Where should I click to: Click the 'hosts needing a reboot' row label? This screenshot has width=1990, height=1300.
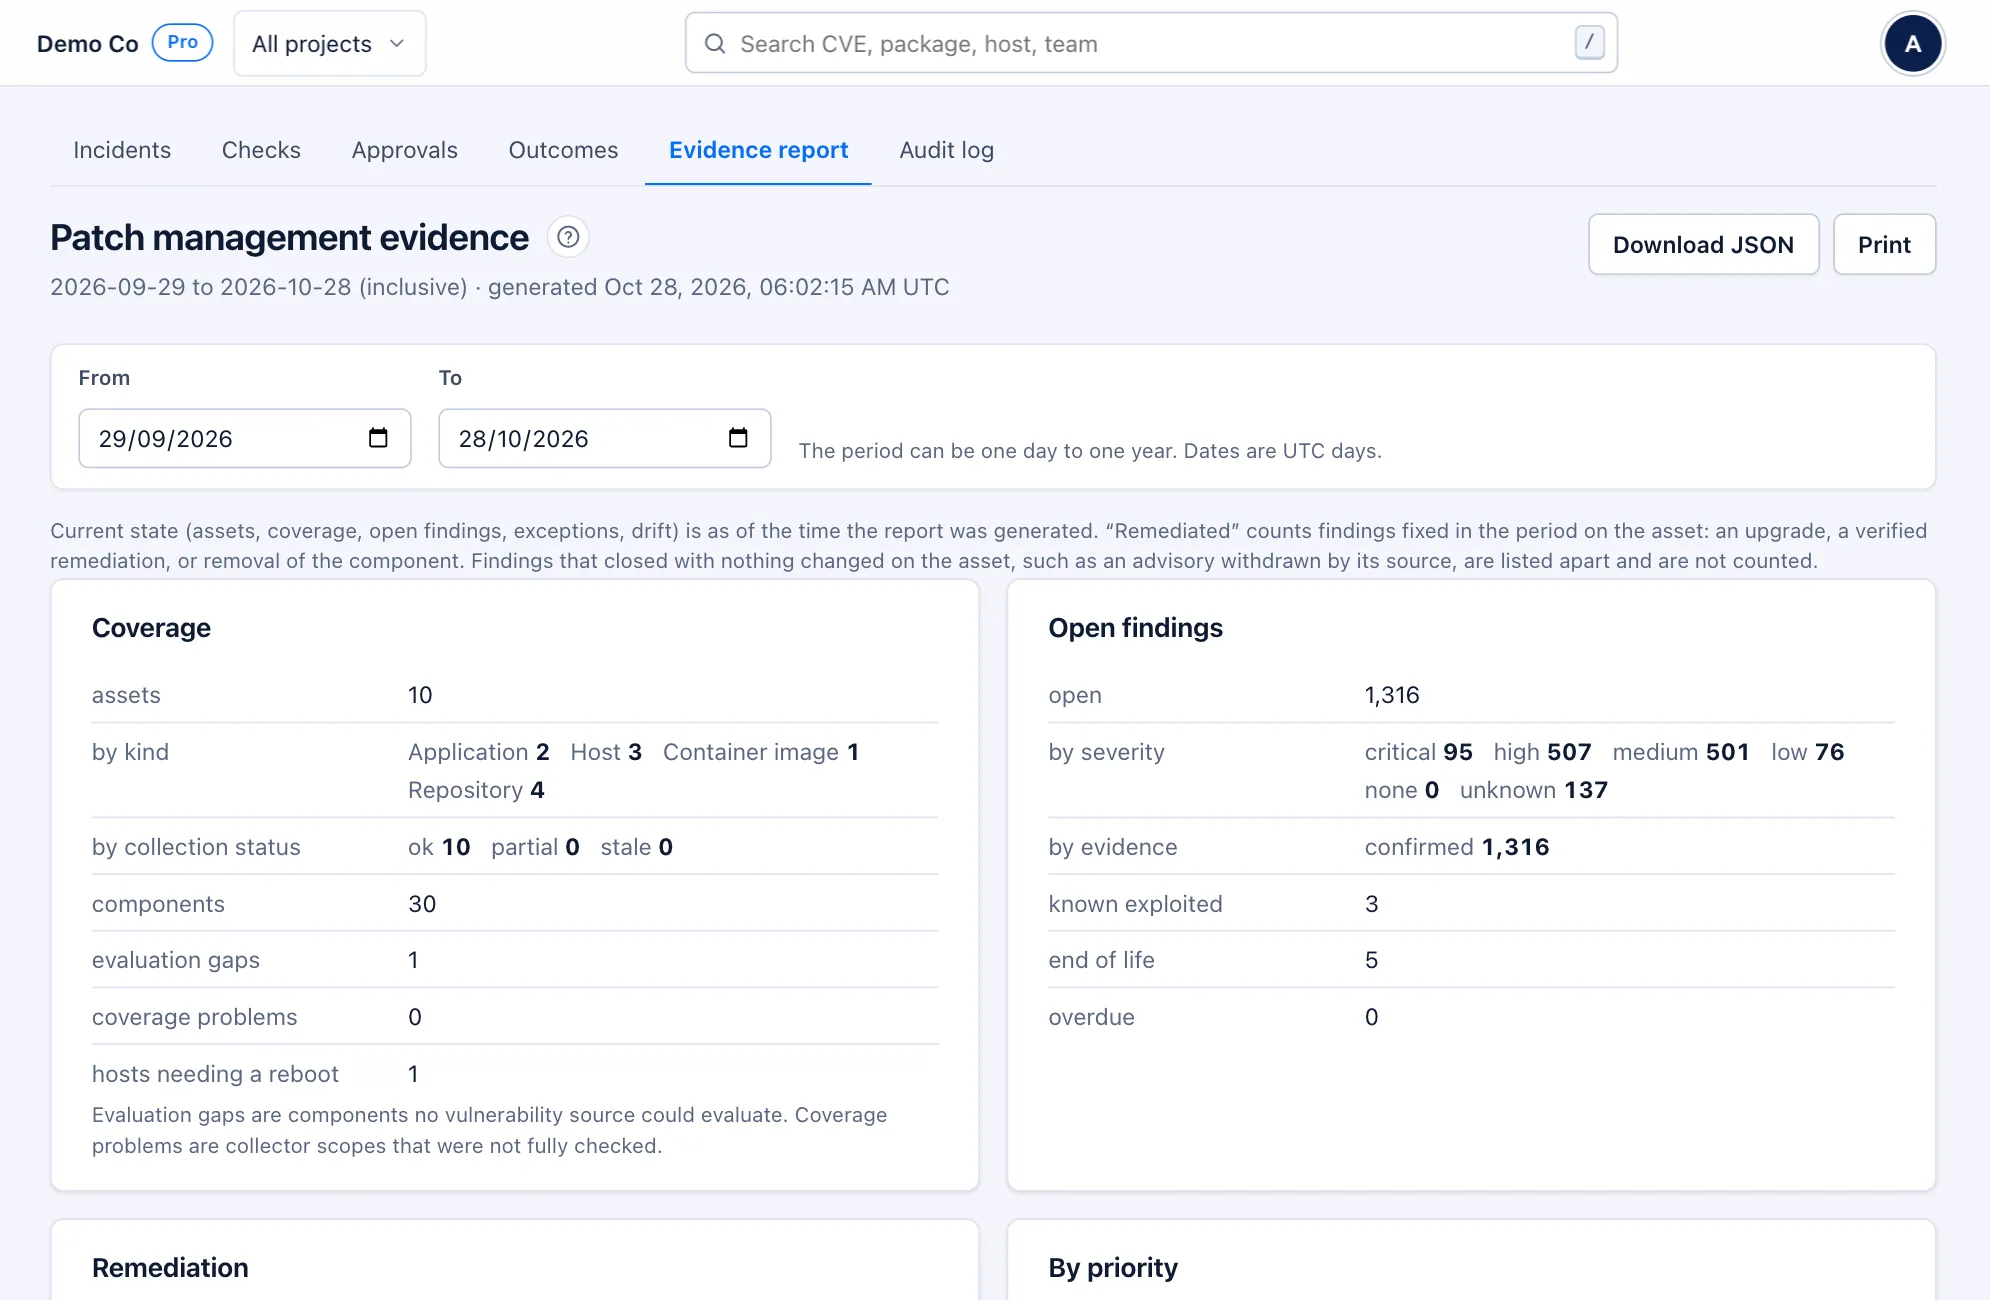[x=215, y=1074]
